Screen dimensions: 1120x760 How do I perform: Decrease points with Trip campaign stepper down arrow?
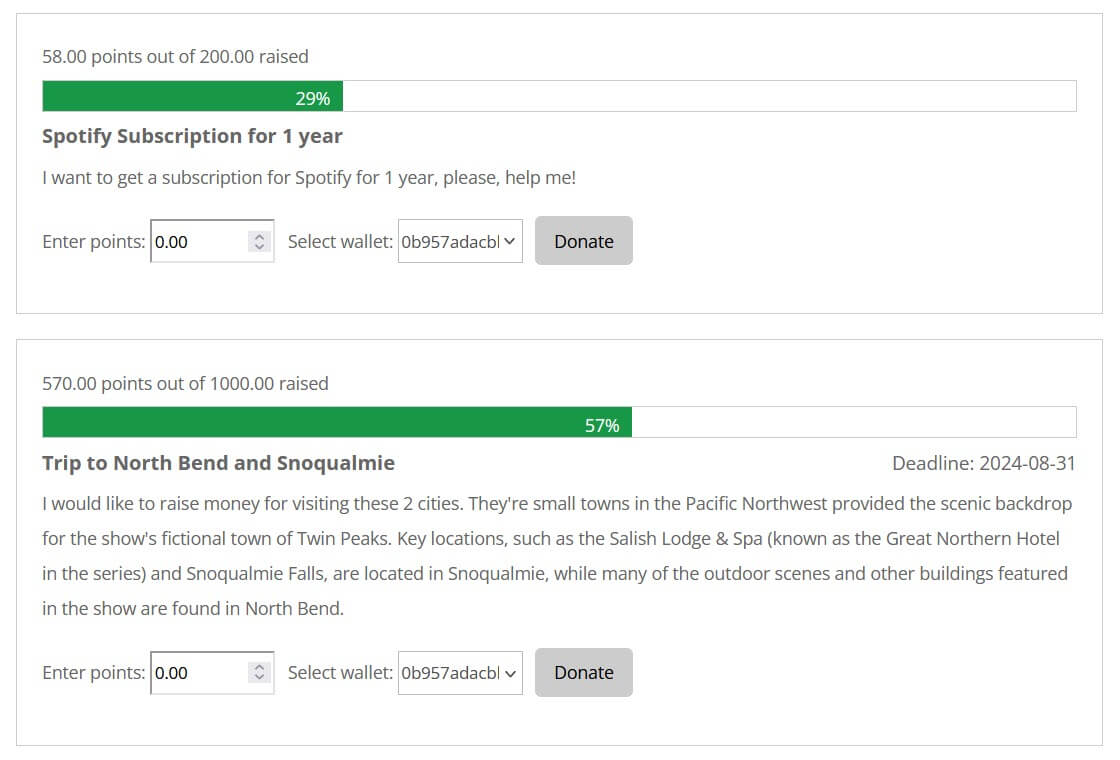click(x=260, y=678)
